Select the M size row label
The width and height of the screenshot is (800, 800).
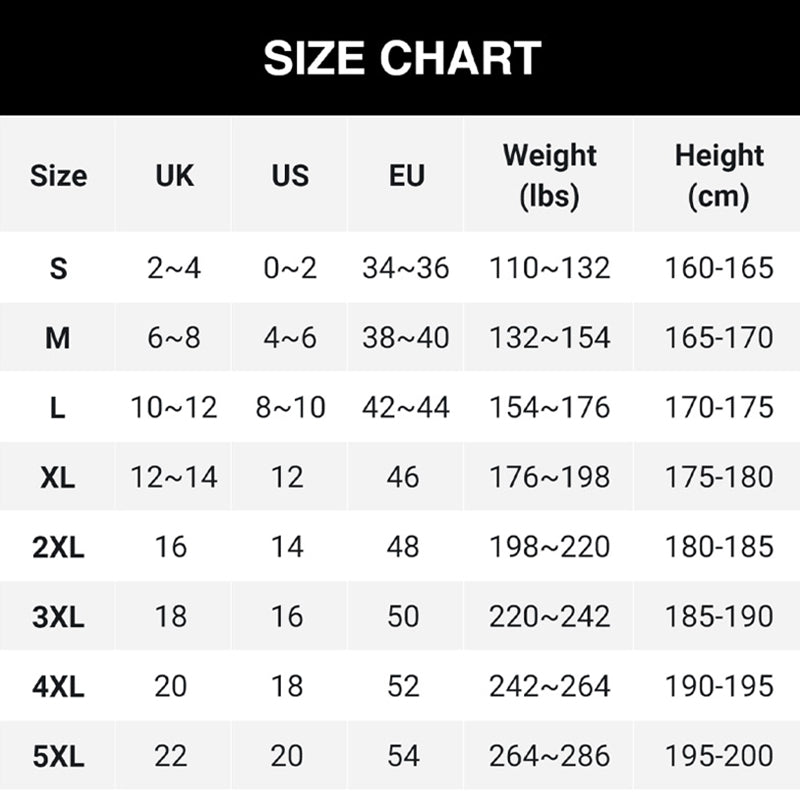point(58,338)
